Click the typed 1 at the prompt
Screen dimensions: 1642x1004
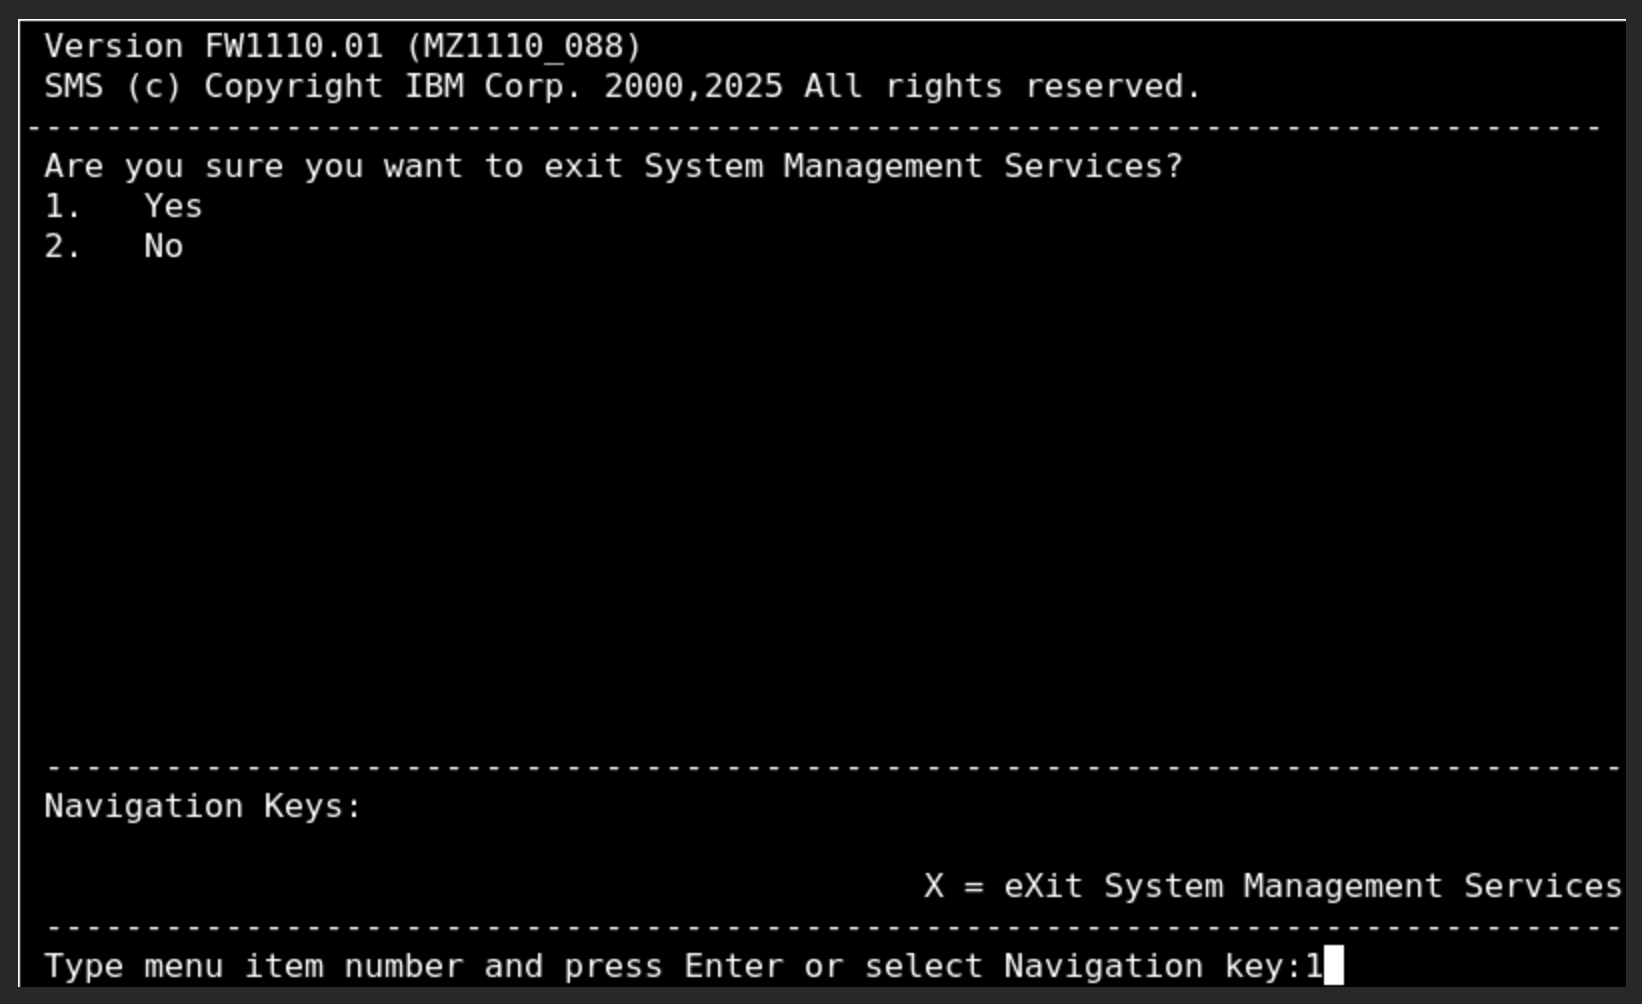point(1313,966)
